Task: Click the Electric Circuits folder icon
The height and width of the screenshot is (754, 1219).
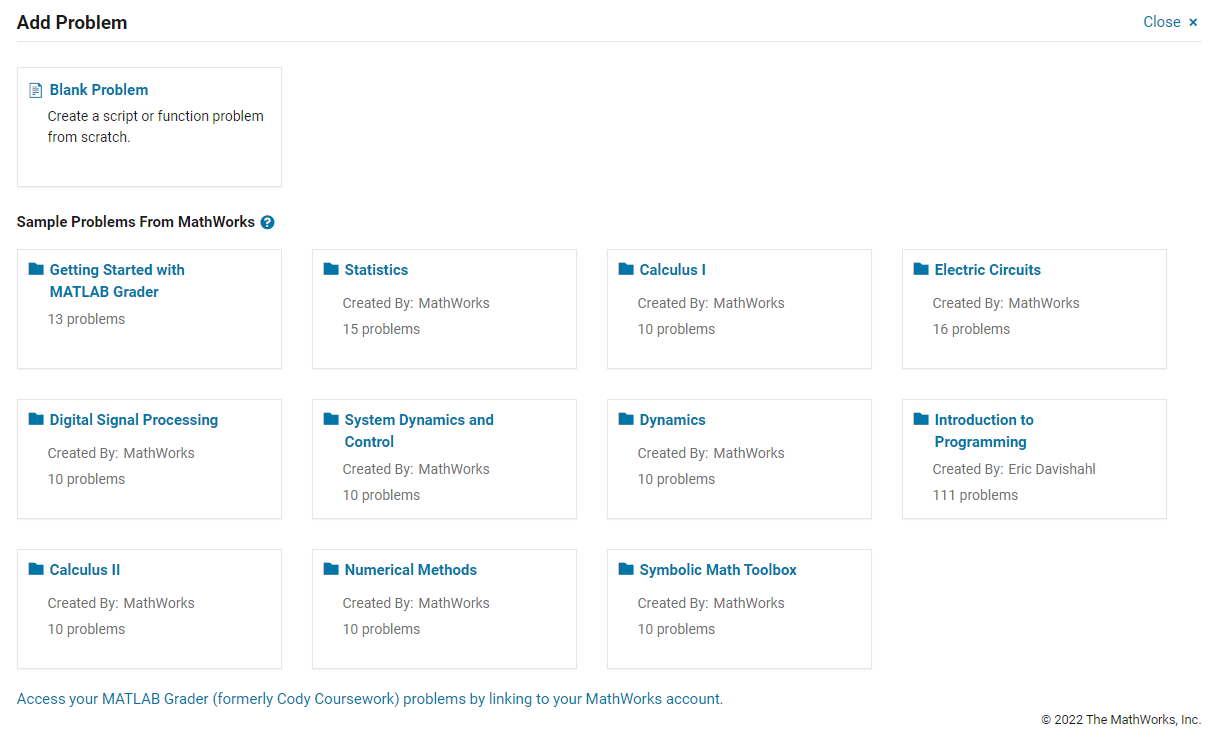Action: (x=921, y=269)
